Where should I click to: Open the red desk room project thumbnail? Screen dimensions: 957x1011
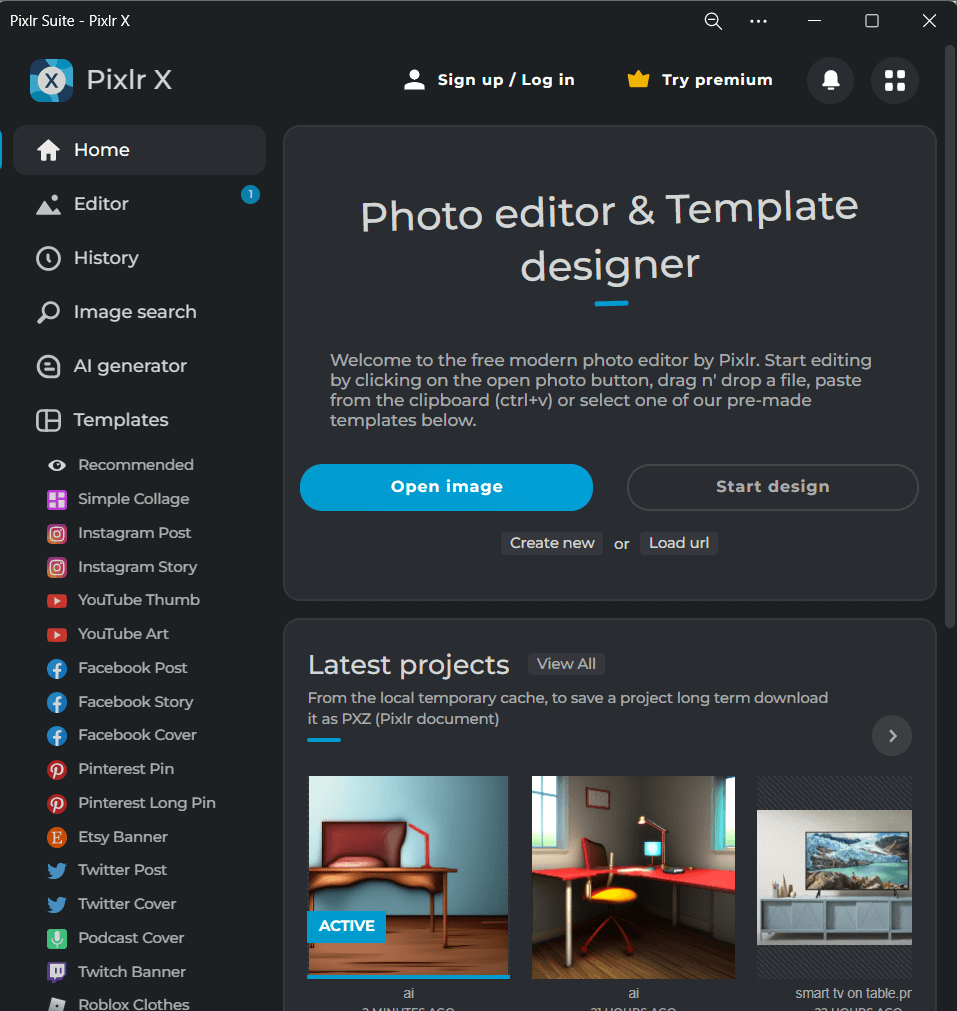[x=633, y=877]
